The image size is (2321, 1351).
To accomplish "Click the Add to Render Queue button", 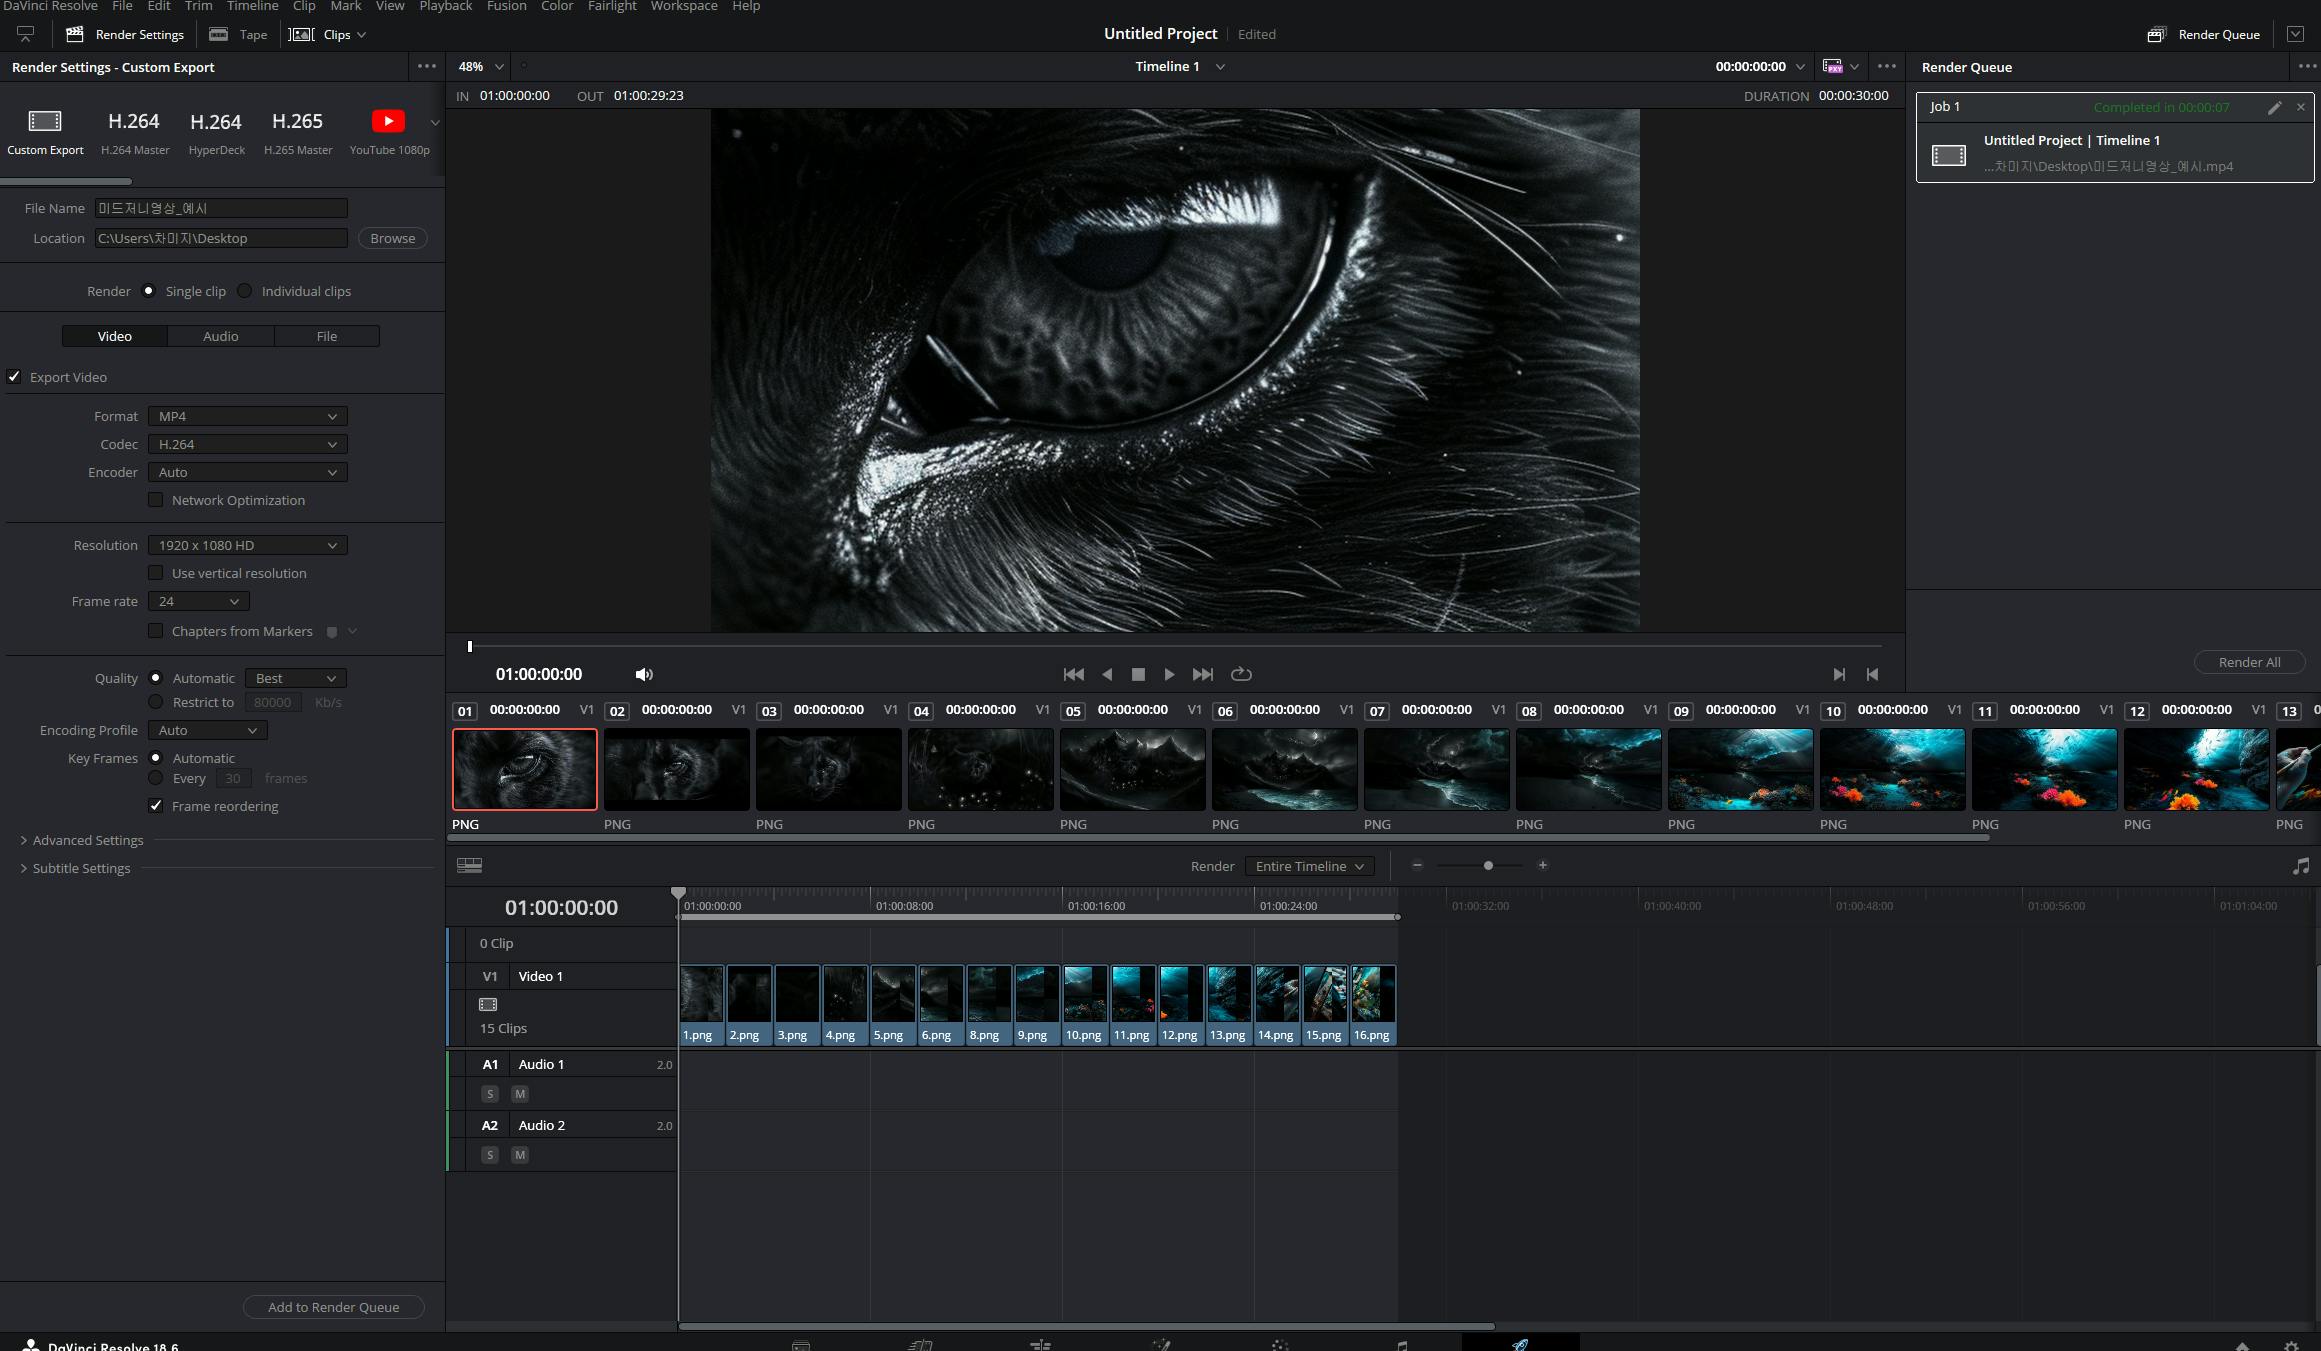I will pos(333,1307).
